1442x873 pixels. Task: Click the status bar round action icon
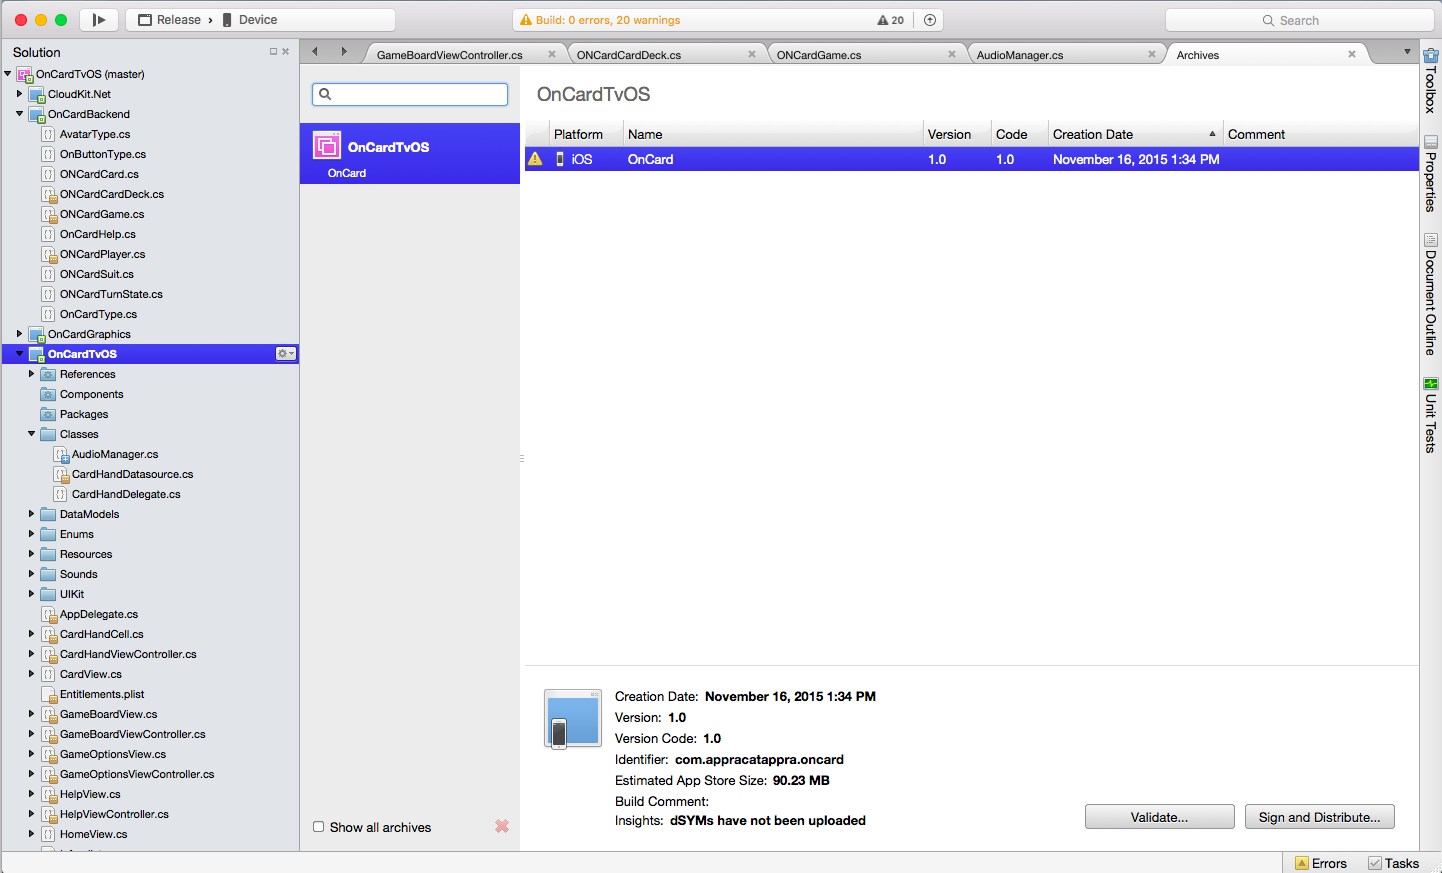pyautogui.click(x=930, y=20)
